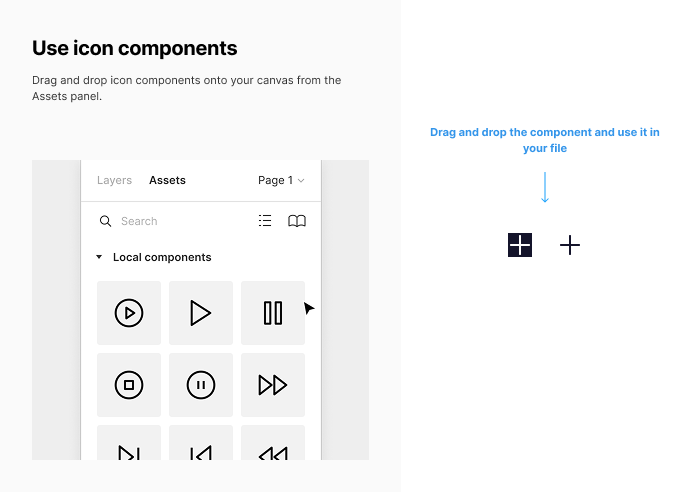Select the plain plus icon
This screenshot has height=492, width=685.
pyautogui.click(x=570, y=245)
